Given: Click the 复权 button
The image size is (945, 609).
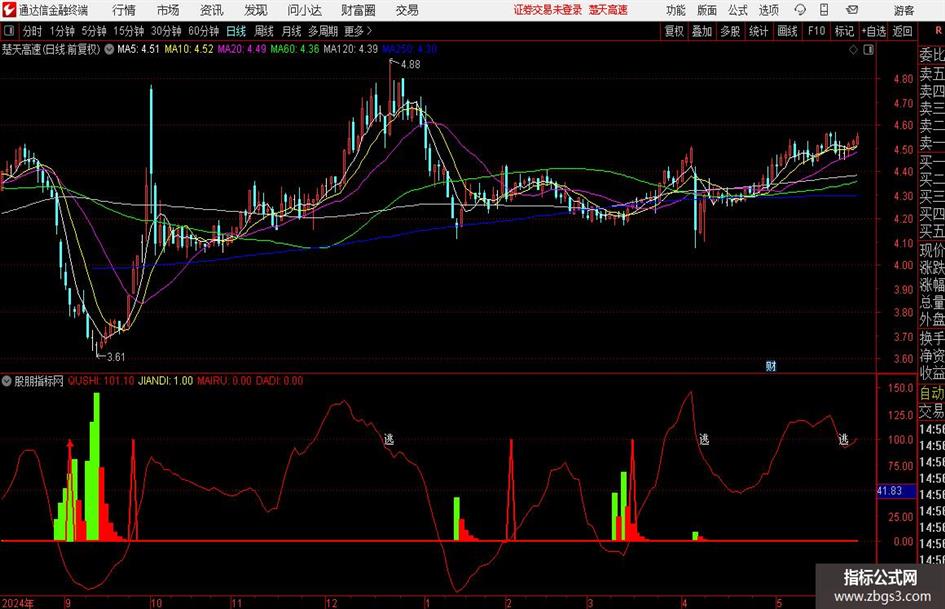Looking at the screenshot, I should 674,31.
